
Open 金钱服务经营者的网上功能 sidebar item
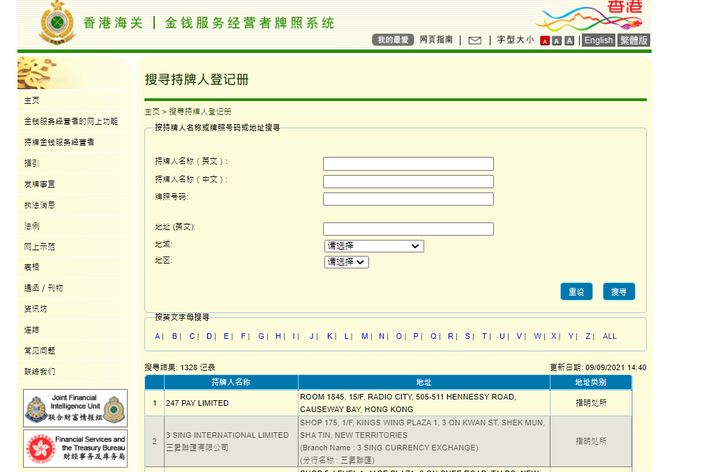71,121
